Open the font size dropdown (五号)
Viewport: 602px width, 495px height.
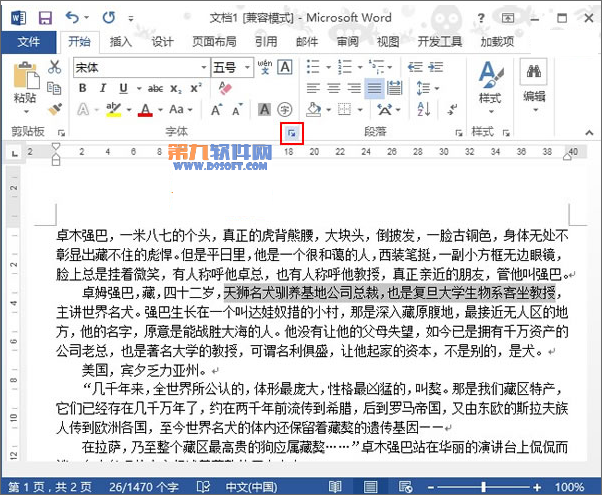click(x=248, y=68)
